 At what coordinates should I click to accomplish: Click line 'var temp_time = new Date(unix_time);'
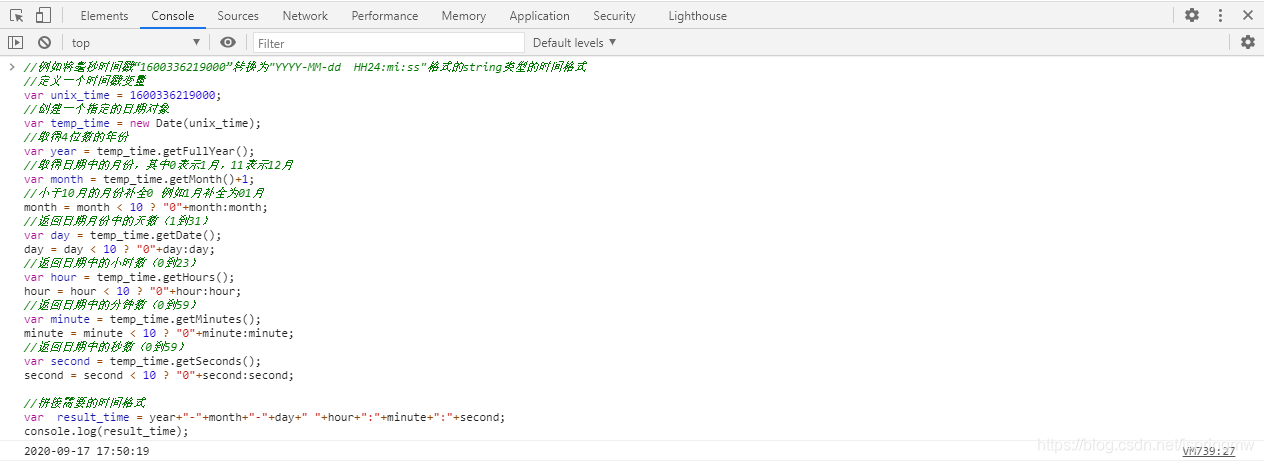tap(142, 123)
